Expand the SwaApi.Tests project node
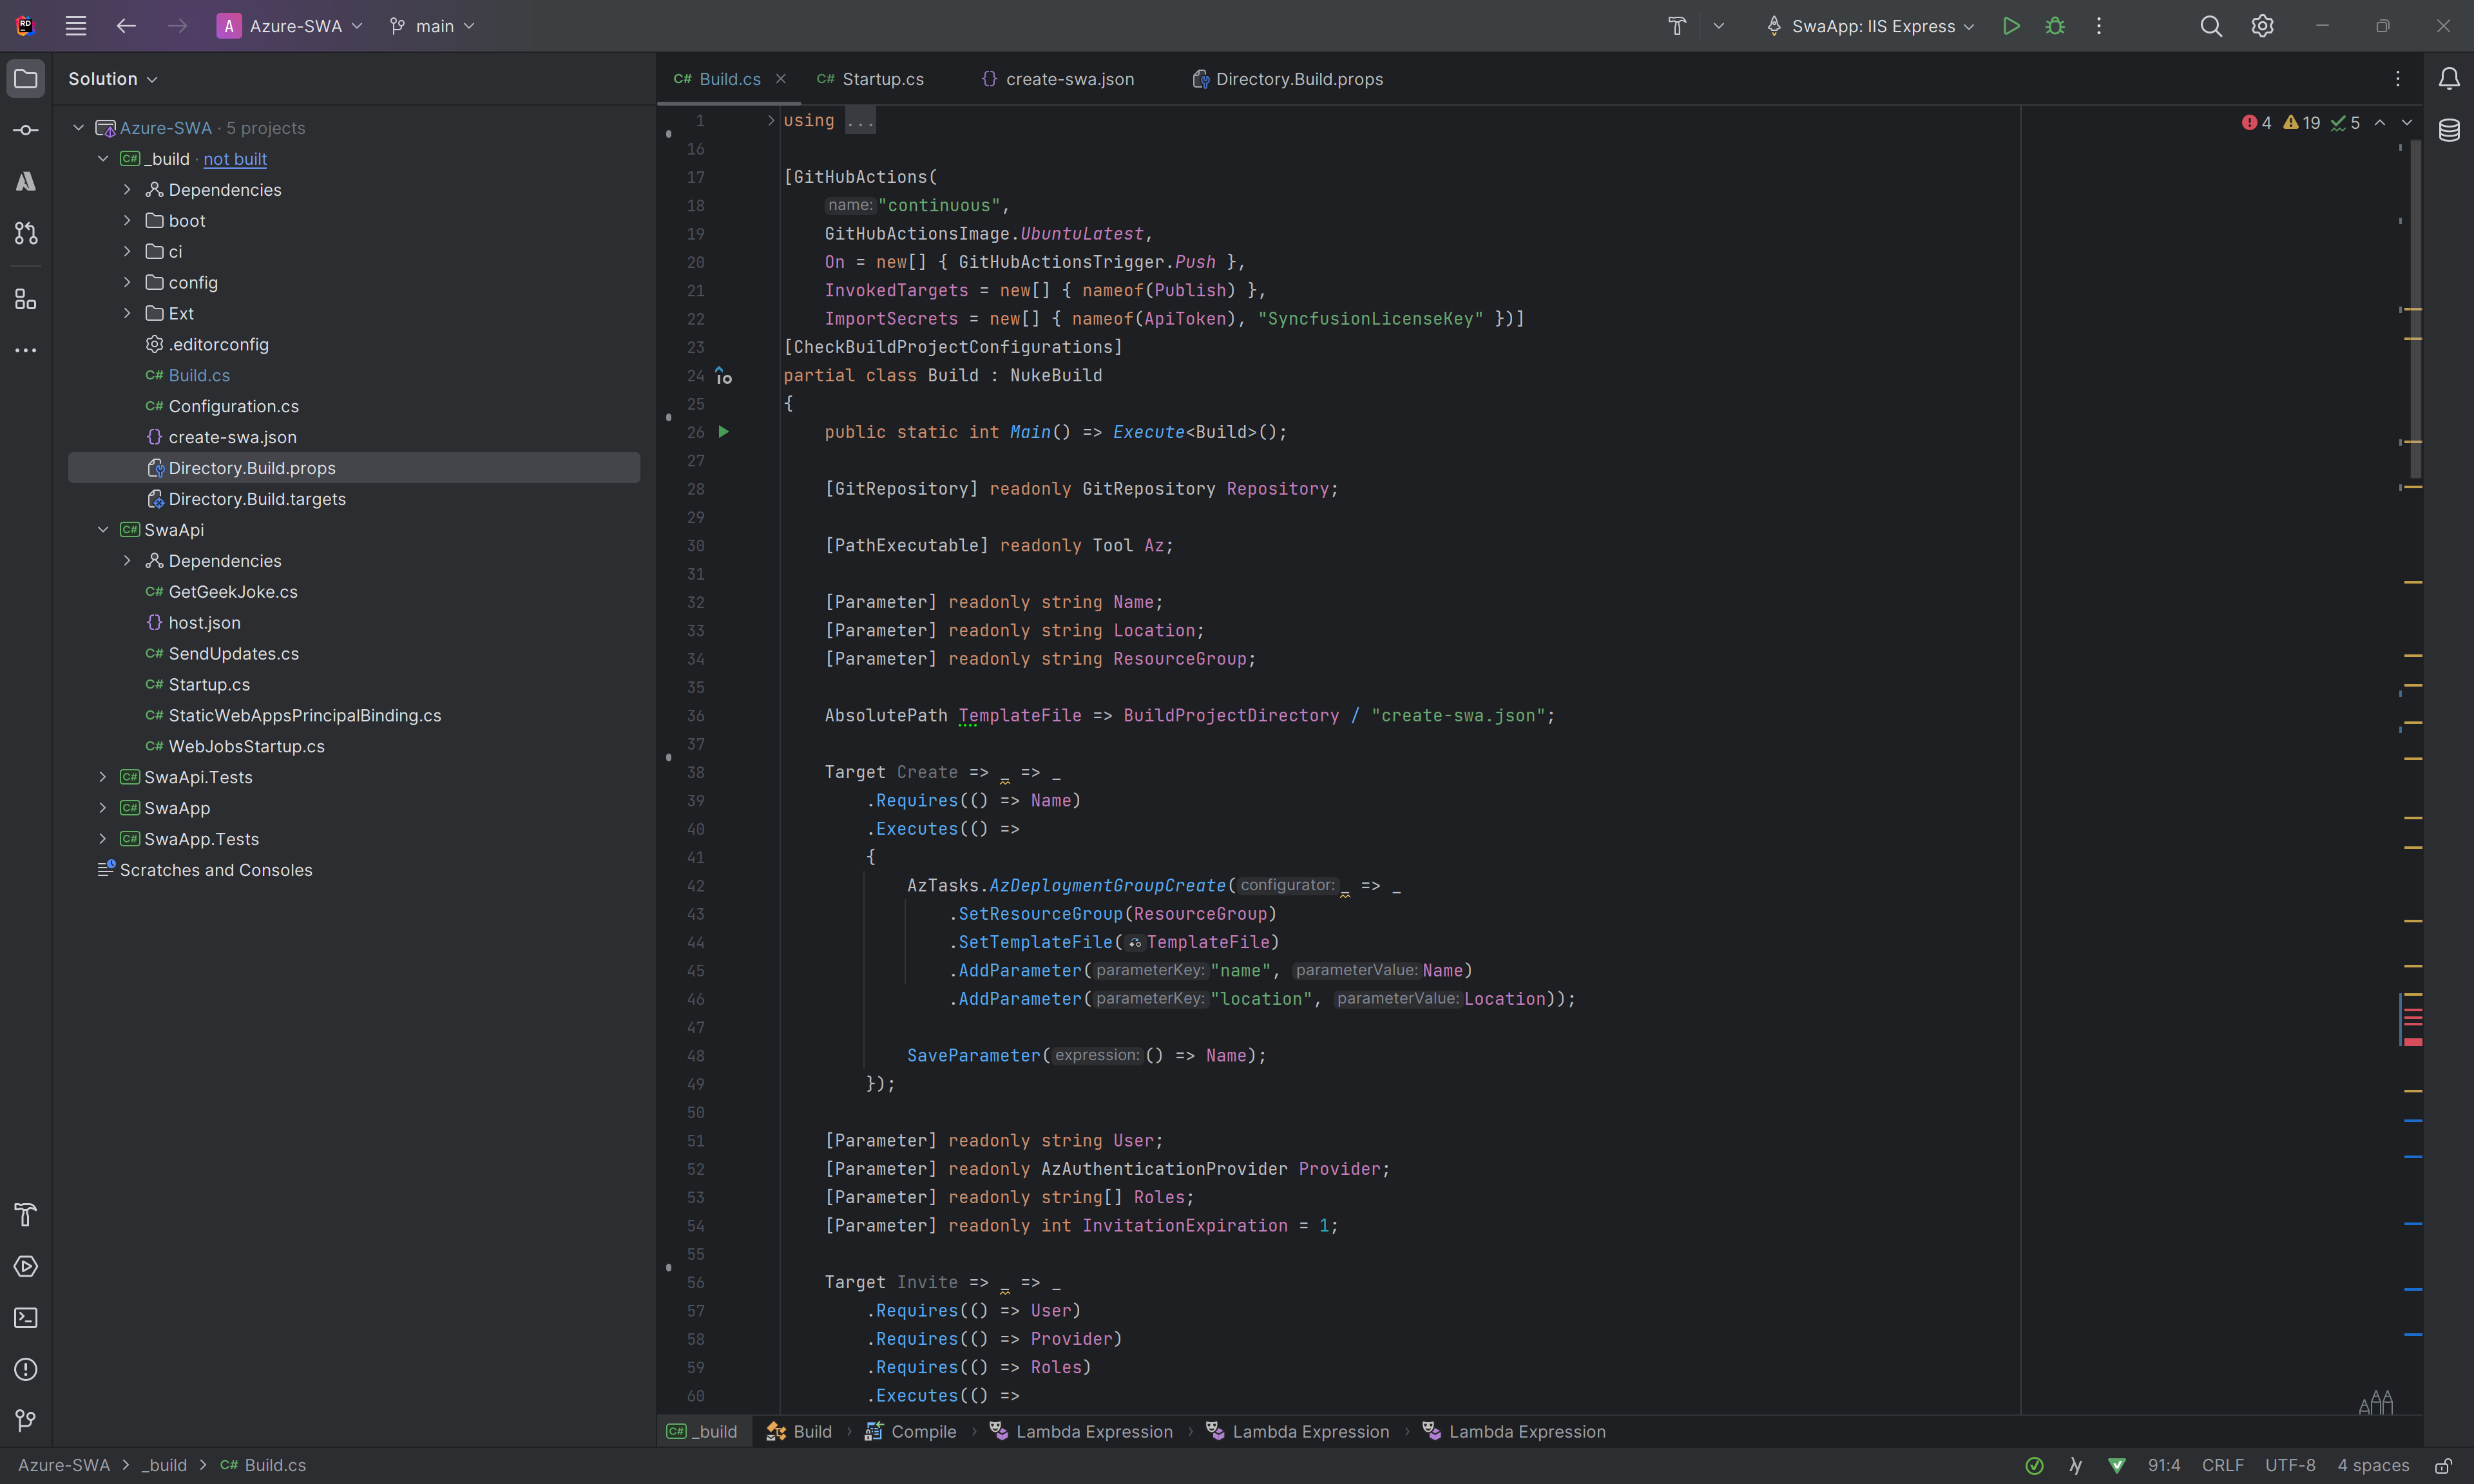This screenshot has width=2474, height=1484. coord(103,776)
